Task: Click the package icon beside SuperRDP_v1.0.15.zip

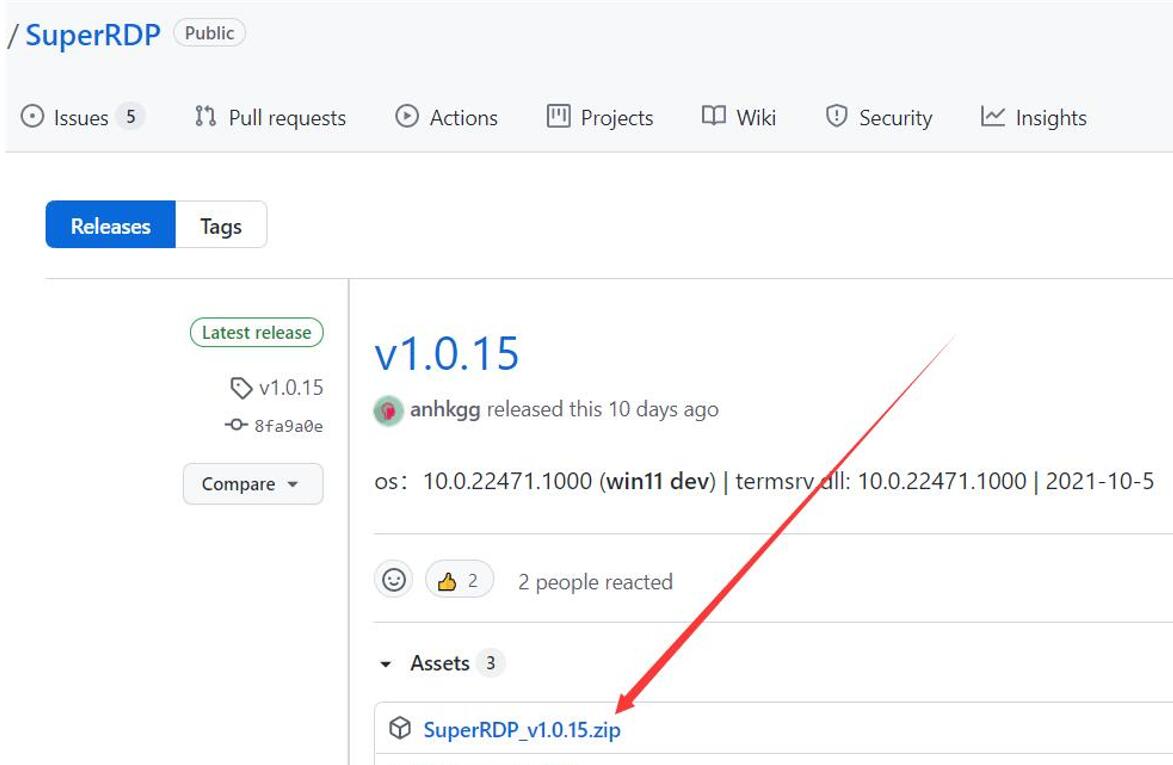Action: click(400, 728)
